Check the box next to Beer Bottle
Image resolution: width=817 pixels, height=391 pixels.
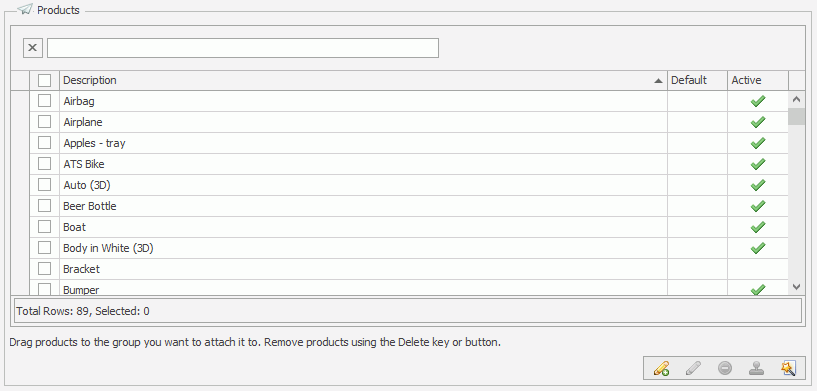click(x=44, y=205)
